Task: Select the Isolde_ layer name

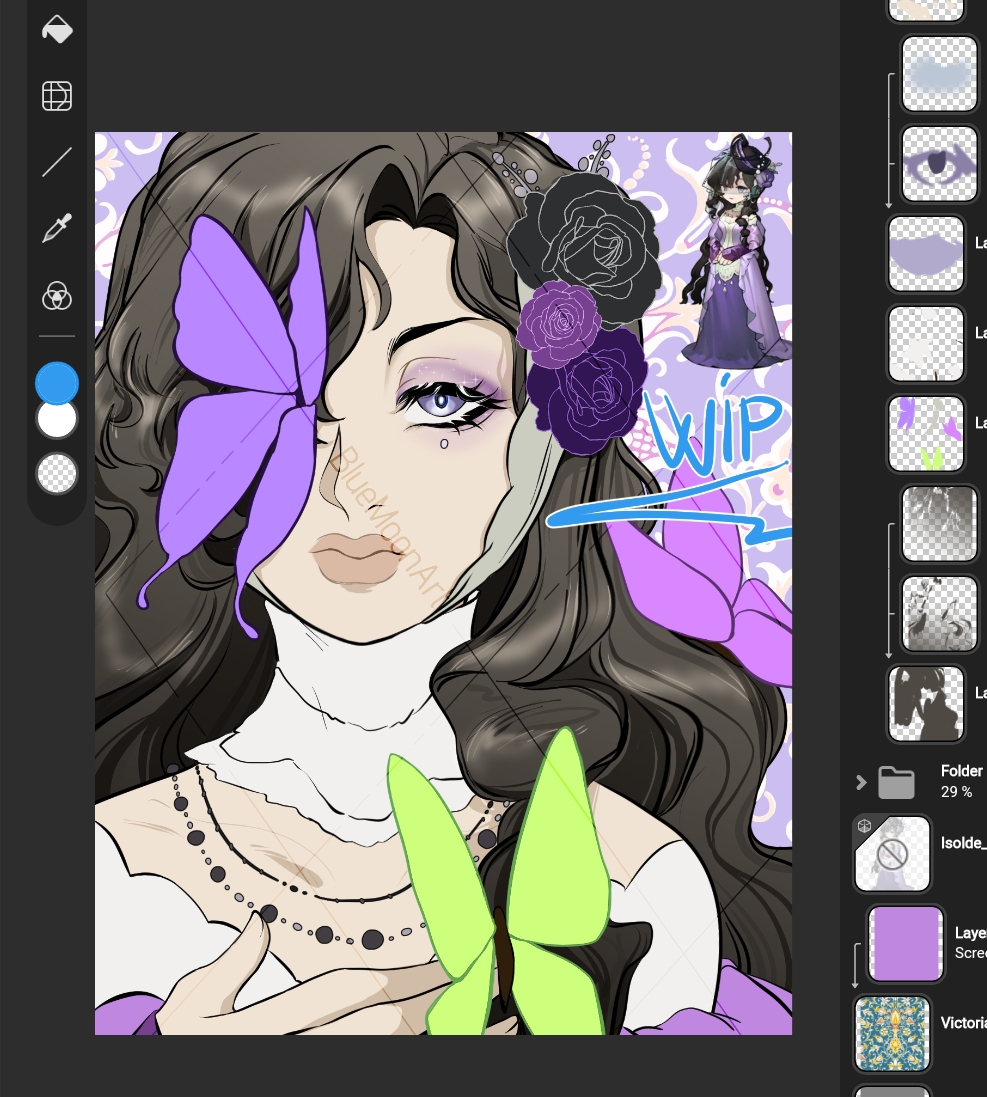Action: pyautogui.click(x=962, y=845)
